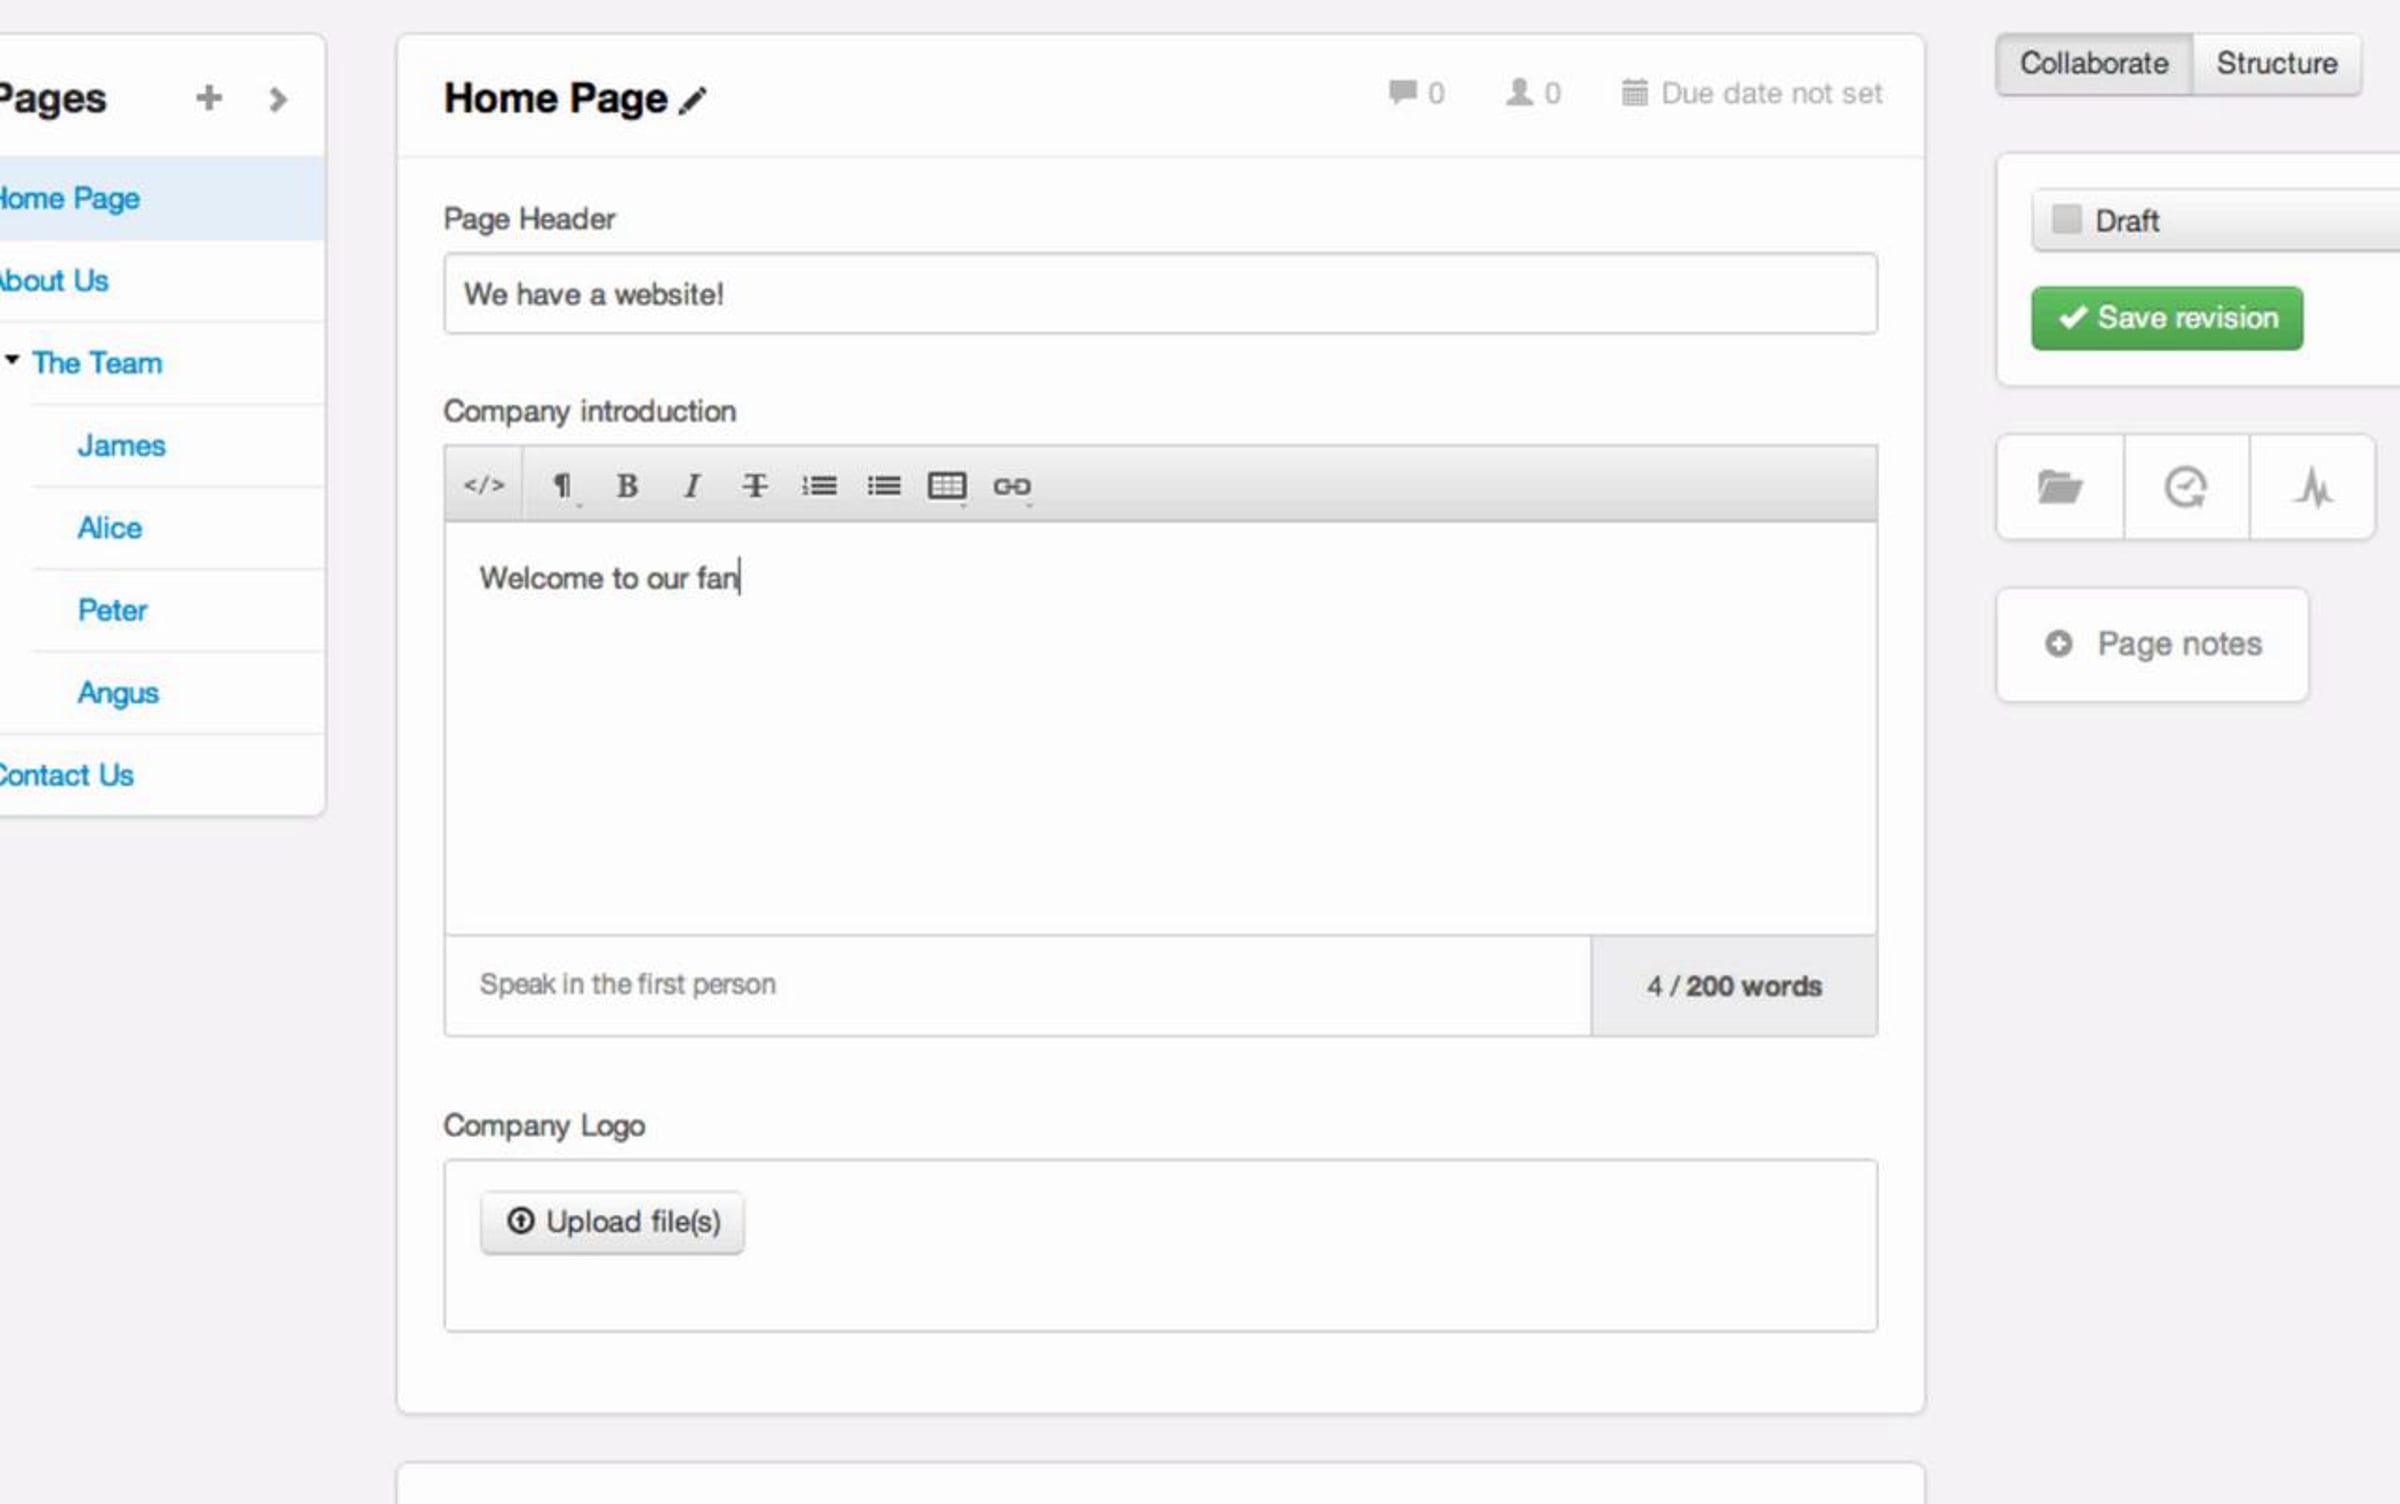
Task: Switch to the Collaborate tab
Action: (2094, 64)
